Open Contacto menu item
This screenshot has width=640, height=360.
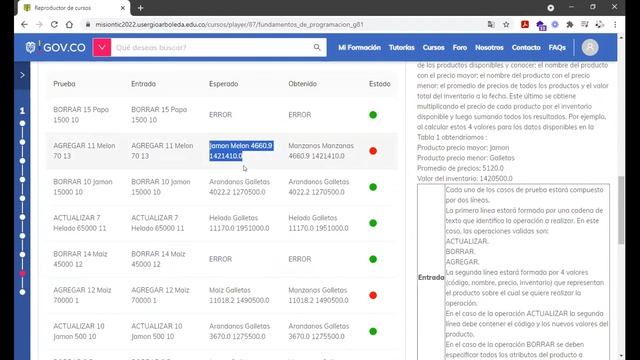click(526, 47)
